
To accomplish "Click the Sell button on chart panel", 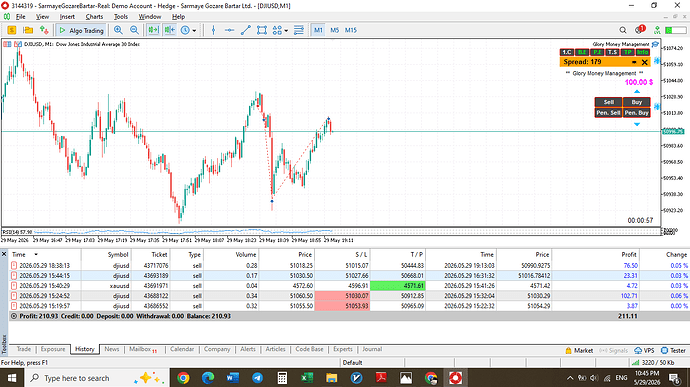I will pos(608,102).
